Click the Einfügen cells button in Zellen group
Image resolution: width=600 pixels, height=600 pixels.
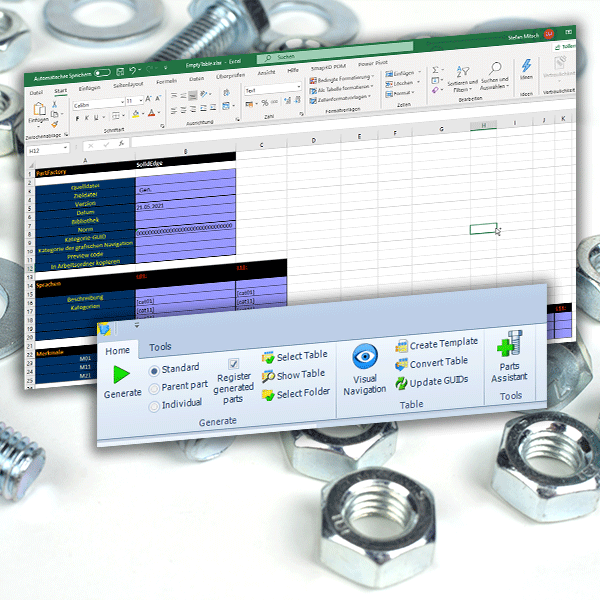[400, 73]
